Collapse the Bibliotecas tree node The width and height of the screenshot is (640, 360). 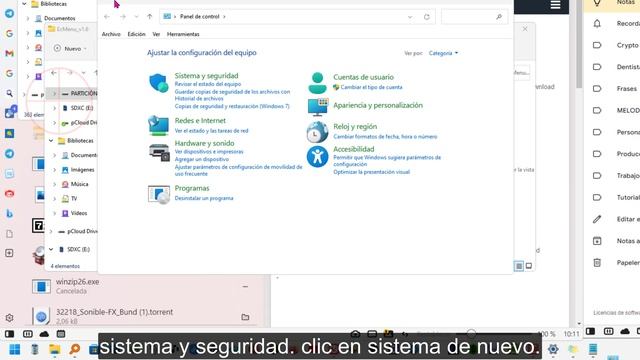point(51,141)
